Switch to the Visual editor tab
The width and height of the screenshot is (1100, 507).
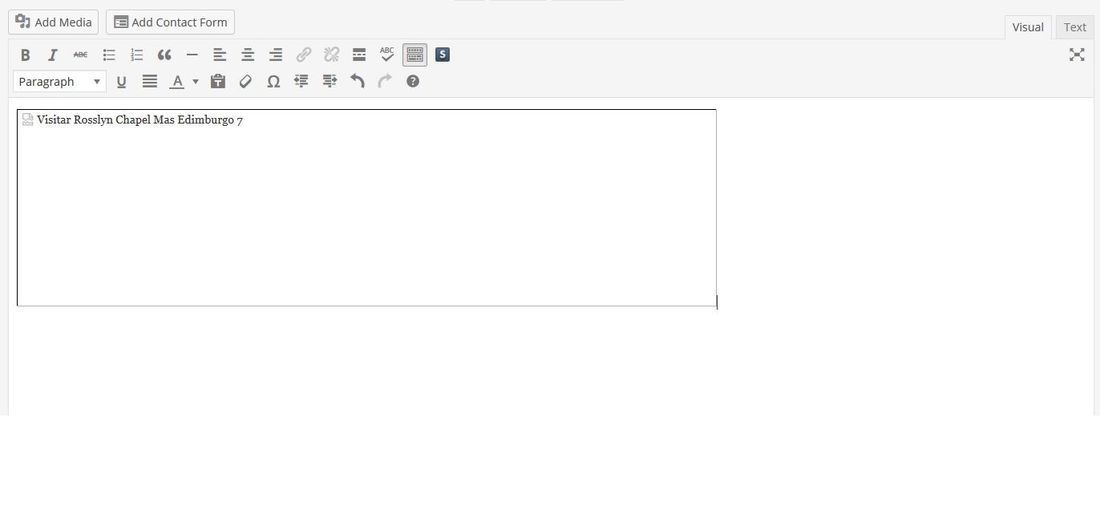click(x=1028, y=27)
